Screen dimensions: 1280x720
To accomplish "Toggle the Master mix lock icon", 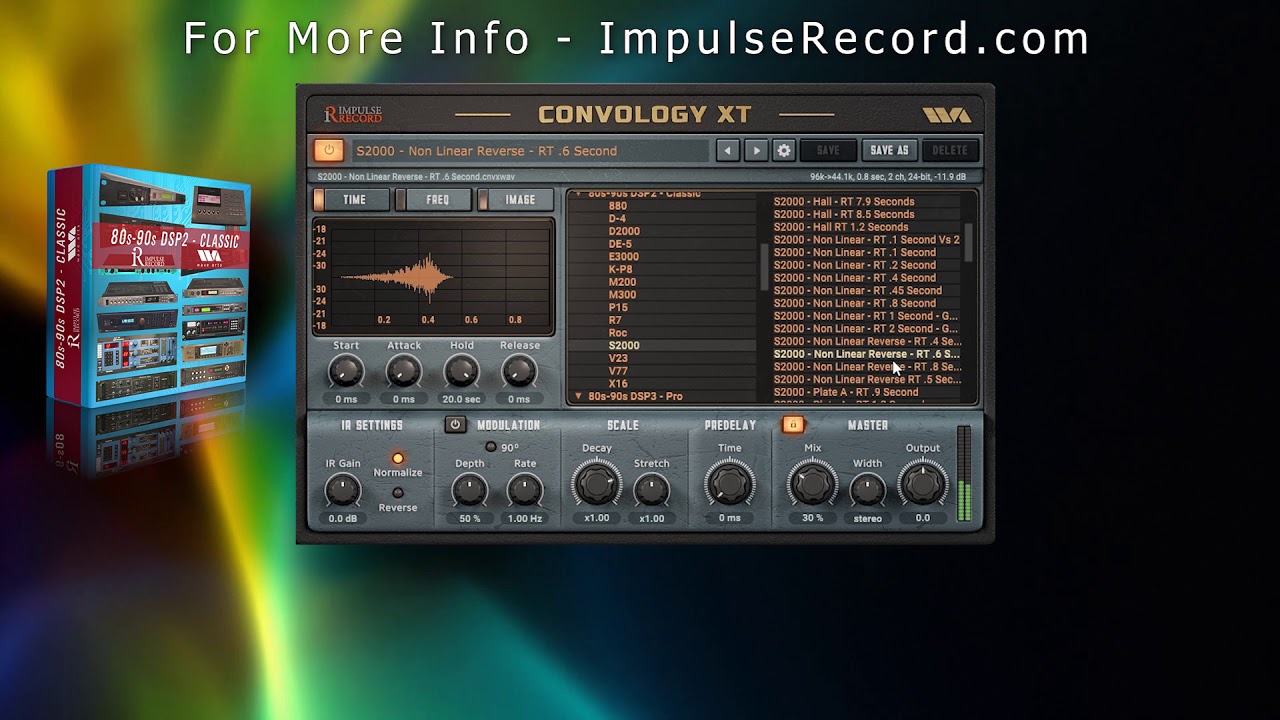I will [x=793, y=424].
